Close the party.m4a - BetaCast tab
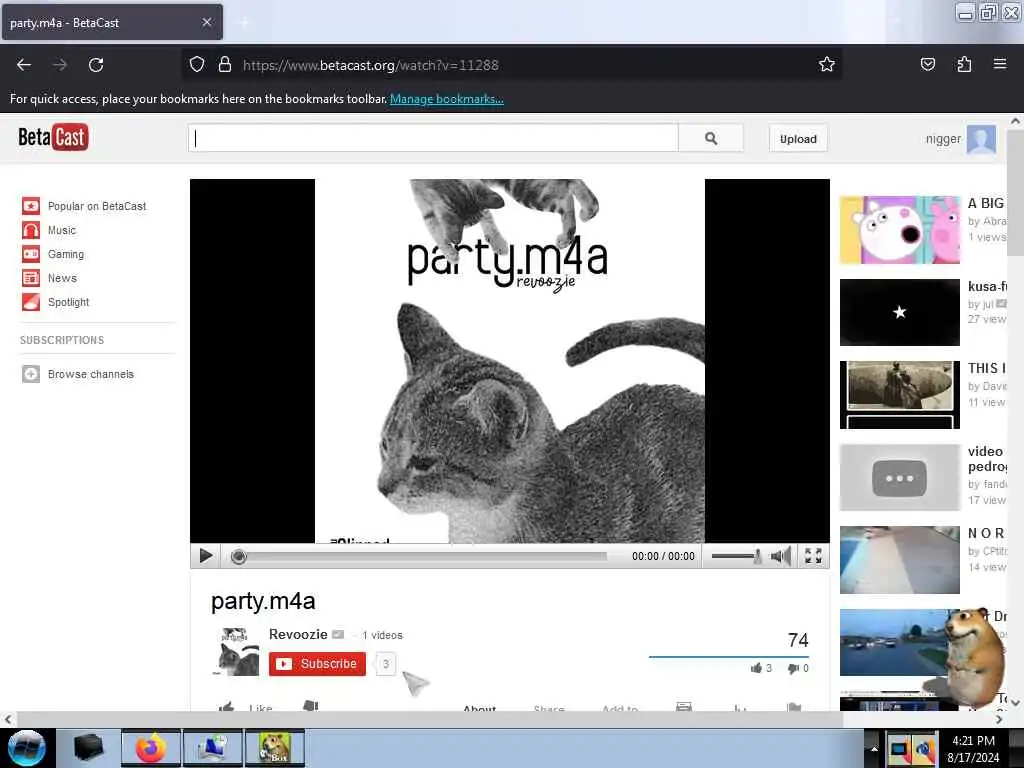This screenshot has height=768, width=1024. coord(206,22)
